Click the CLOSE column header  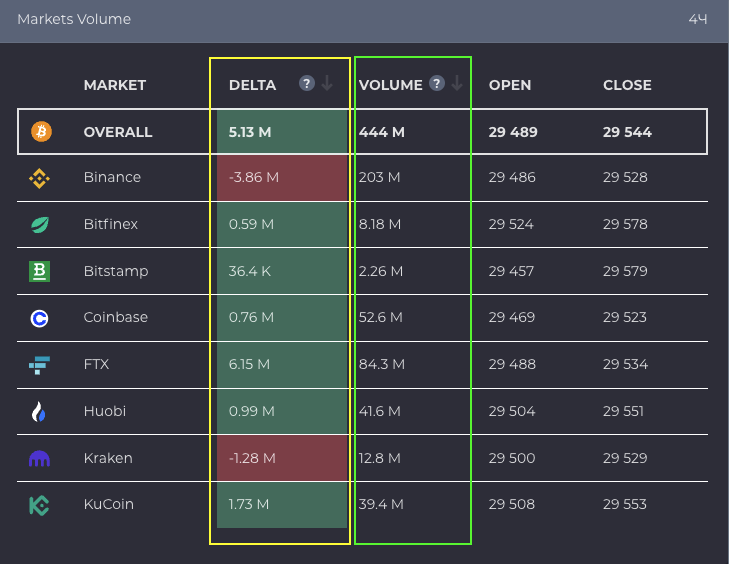pyautogui.click(x=627, y=85)
